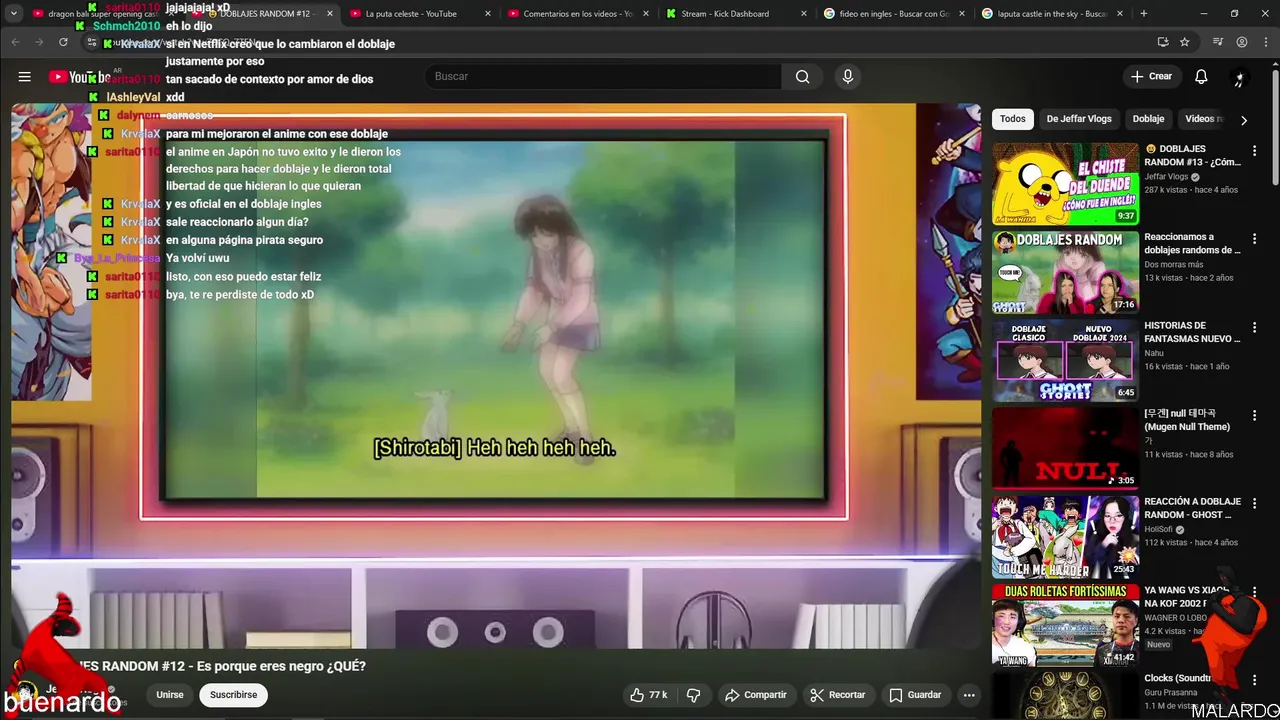1280x720 pixels.
Task: Dislike the video with thumbs down
Action: 693,695
